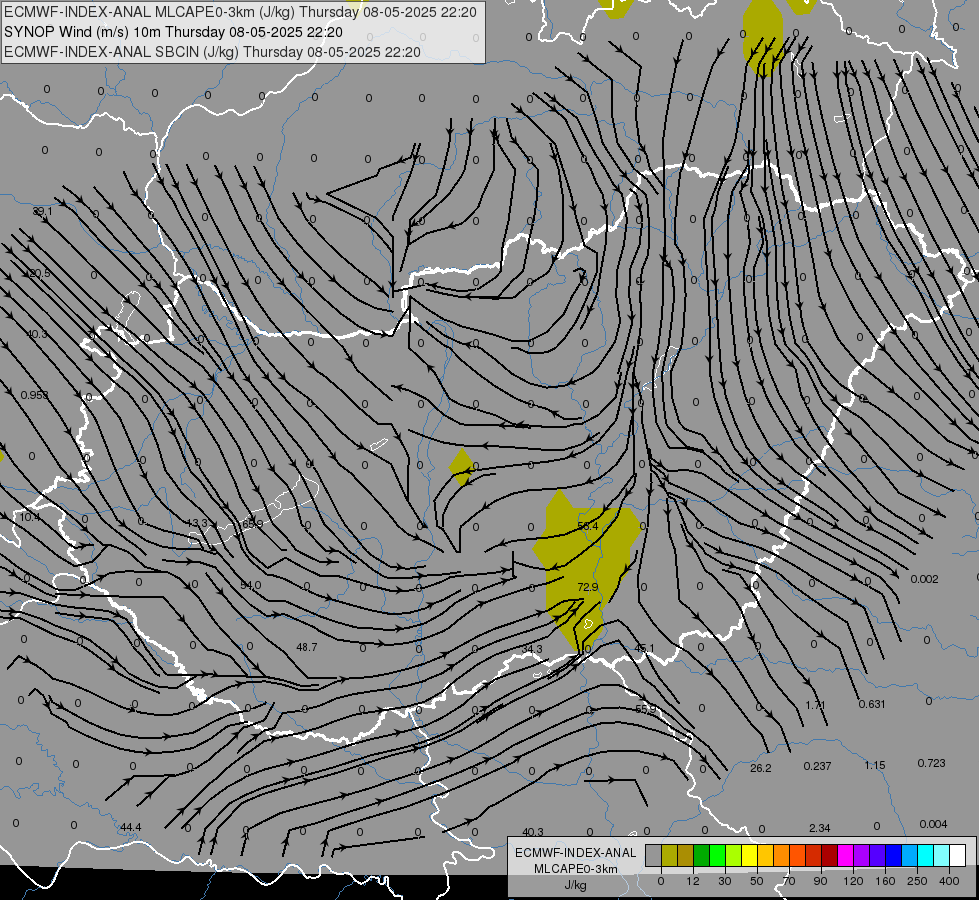This screenshot has height=900, width=979.
Task: Click the 'ECMWF-INDEX-ANAL SBCIN' title line
Action: tap(212, 52)
